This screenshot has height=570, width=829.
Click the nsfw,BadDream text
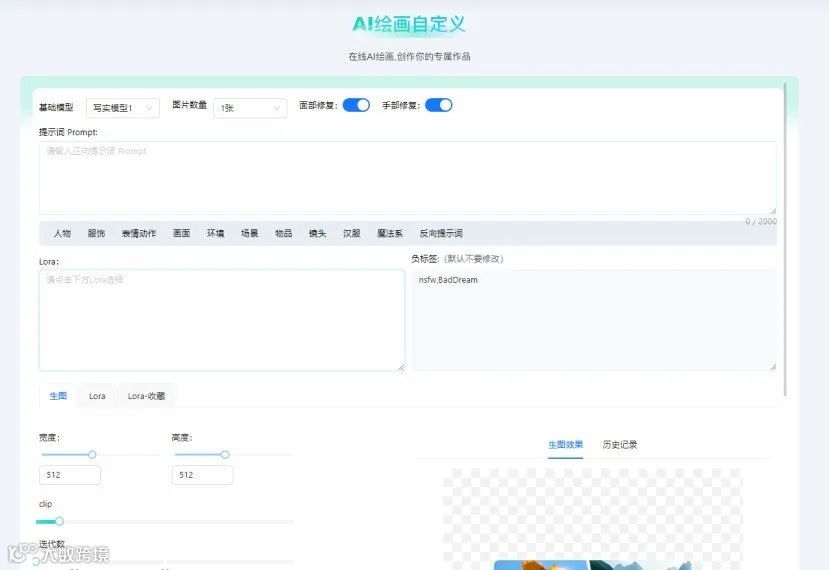tap(448, 280)
